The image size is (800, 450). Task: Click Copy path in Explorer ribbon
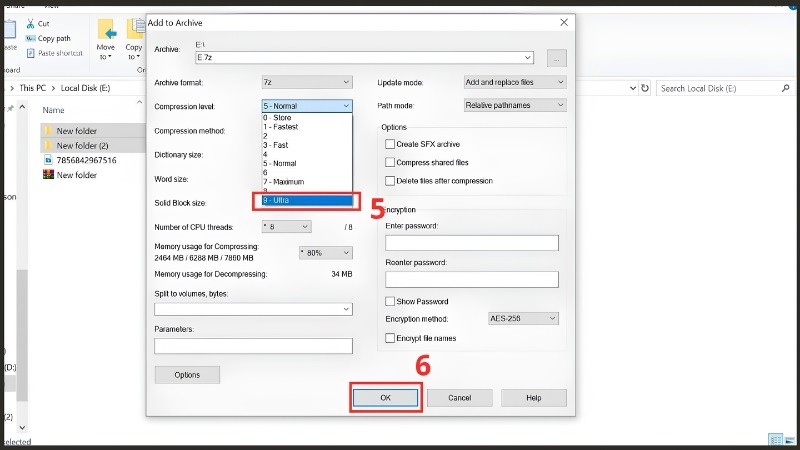coord(48,38)
